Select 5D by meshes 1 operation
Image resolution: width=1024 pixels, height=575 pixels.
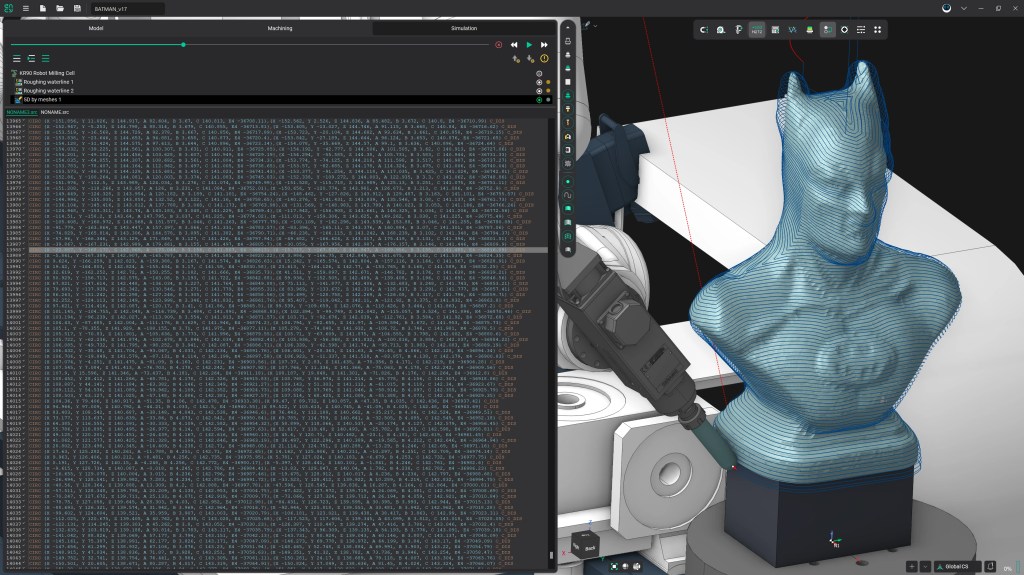coord(42,100)
